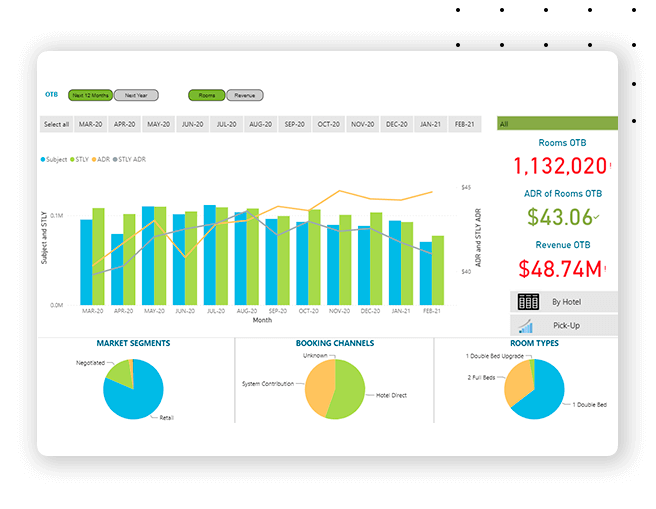Click BOOKING CHANNELS title

(335, 343)
